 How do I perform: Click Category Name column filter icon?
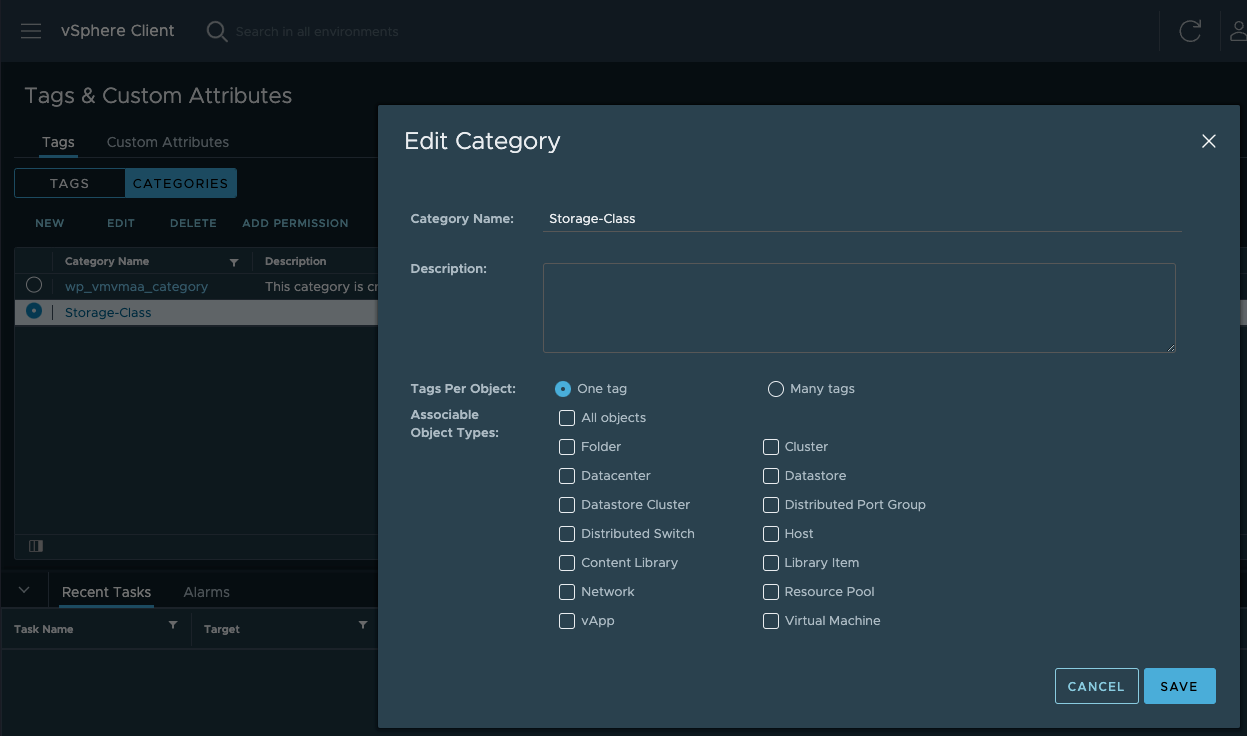(x=234, y=262)
